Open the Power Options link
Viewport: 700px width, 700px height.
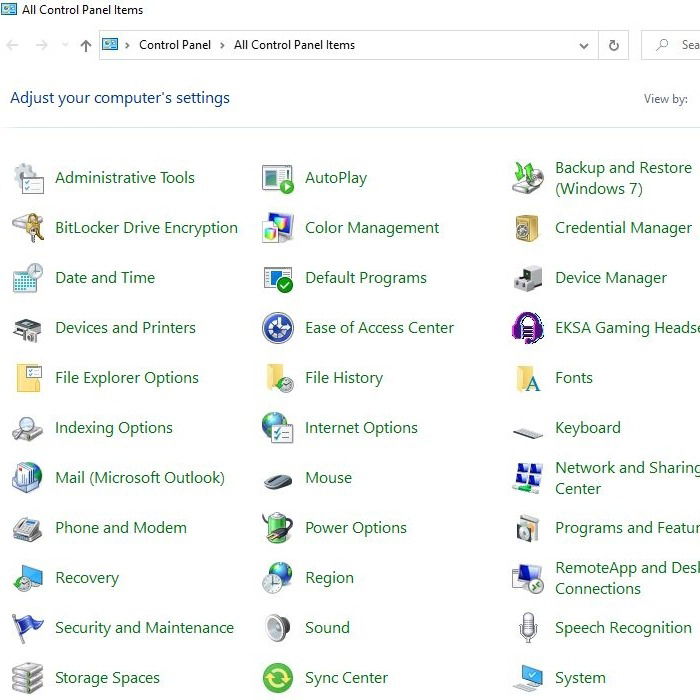point(356,528)
